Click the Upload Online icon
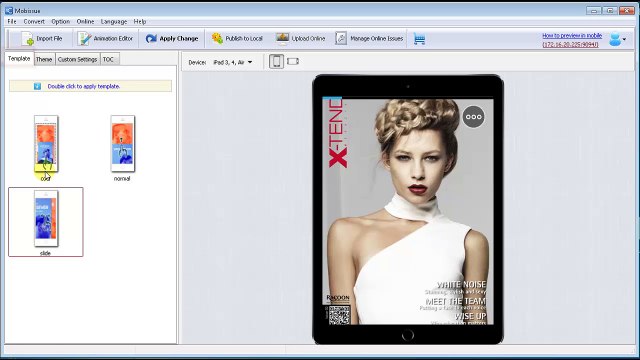The image size is (640, 360). click(282, 38)
